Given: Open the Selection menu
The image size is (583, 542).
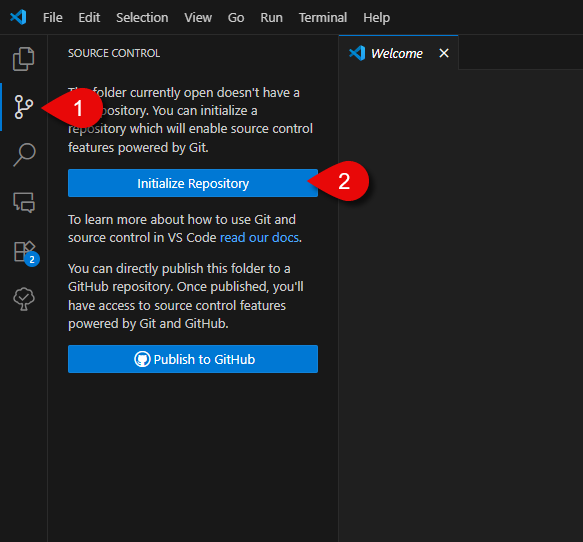Looking at the screenshot, I should point(142,17).
